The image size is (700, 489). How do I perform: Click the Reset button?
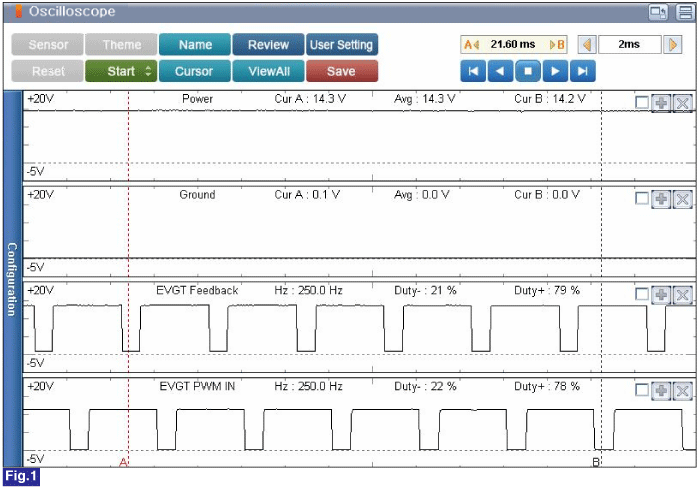point(48,71)
